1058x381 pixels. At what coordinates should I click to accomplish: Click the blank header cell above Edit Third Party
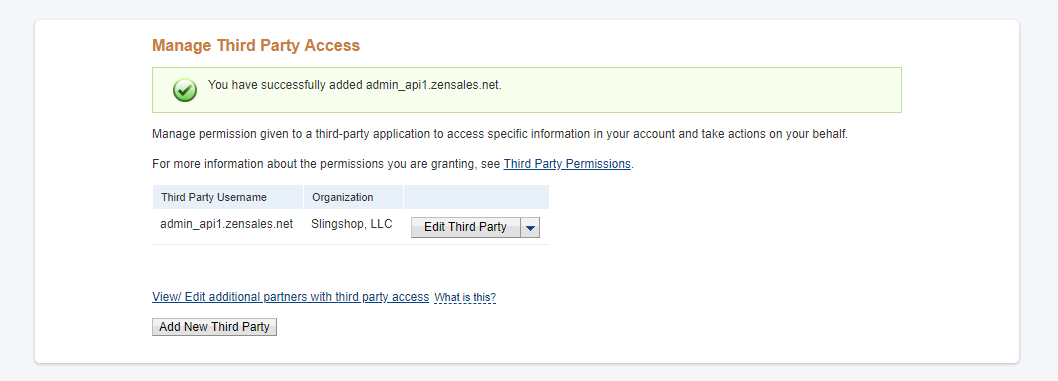[476, 198]
